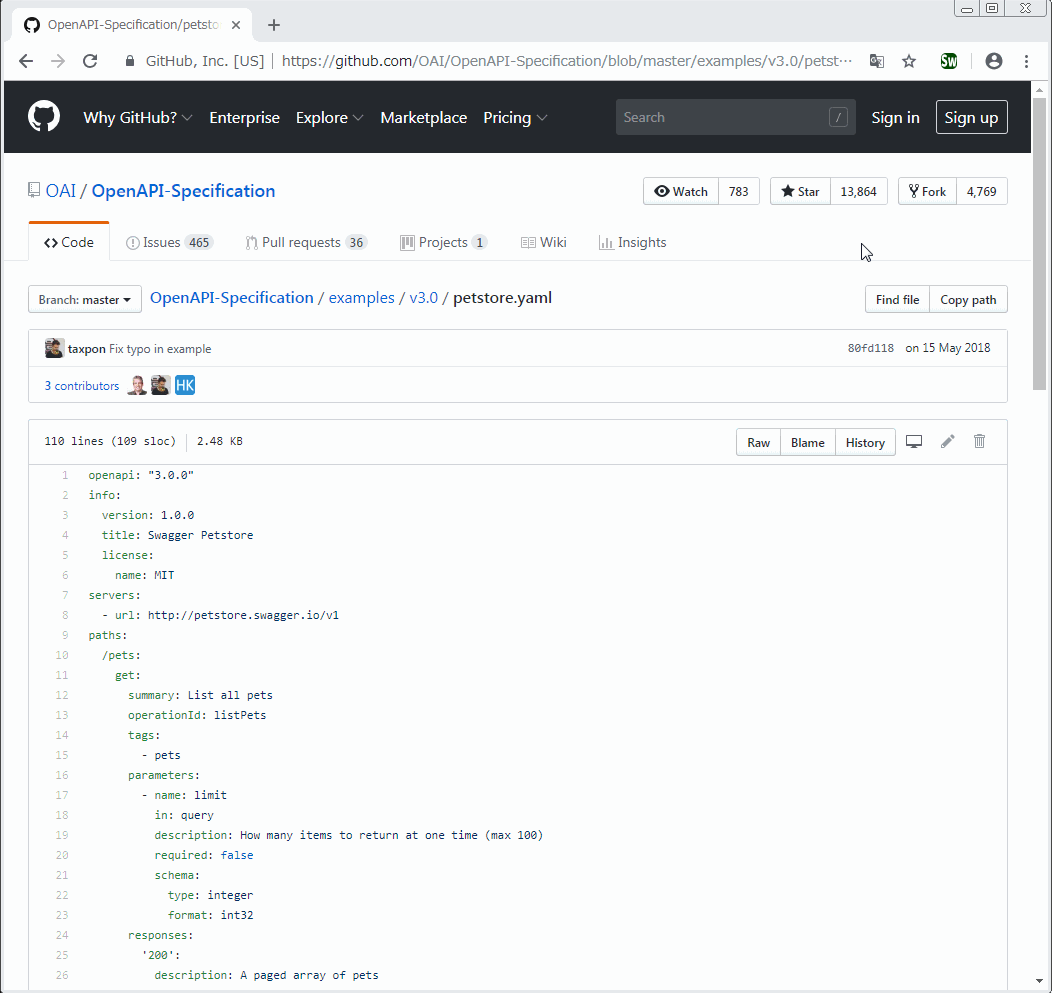
Task: View Raw file
Action: click(x=758, y=442)
